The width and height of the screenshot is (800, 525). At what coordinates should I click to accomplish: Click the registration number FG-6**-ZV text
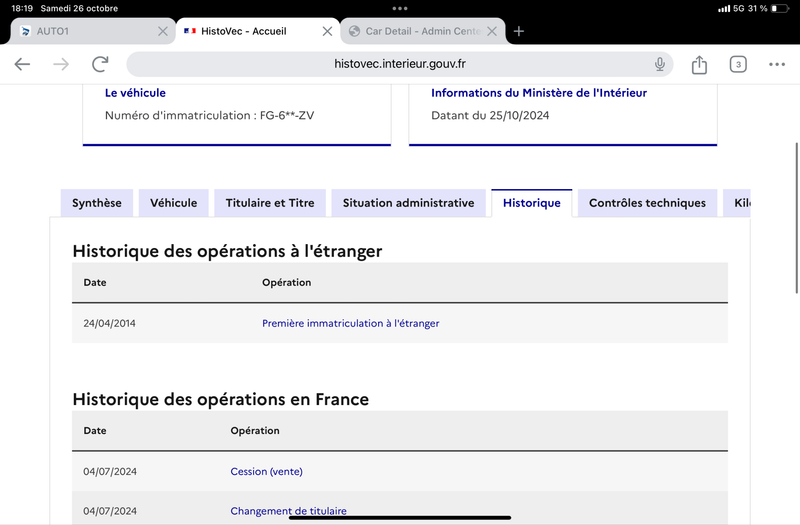click(x=287, y=115)
